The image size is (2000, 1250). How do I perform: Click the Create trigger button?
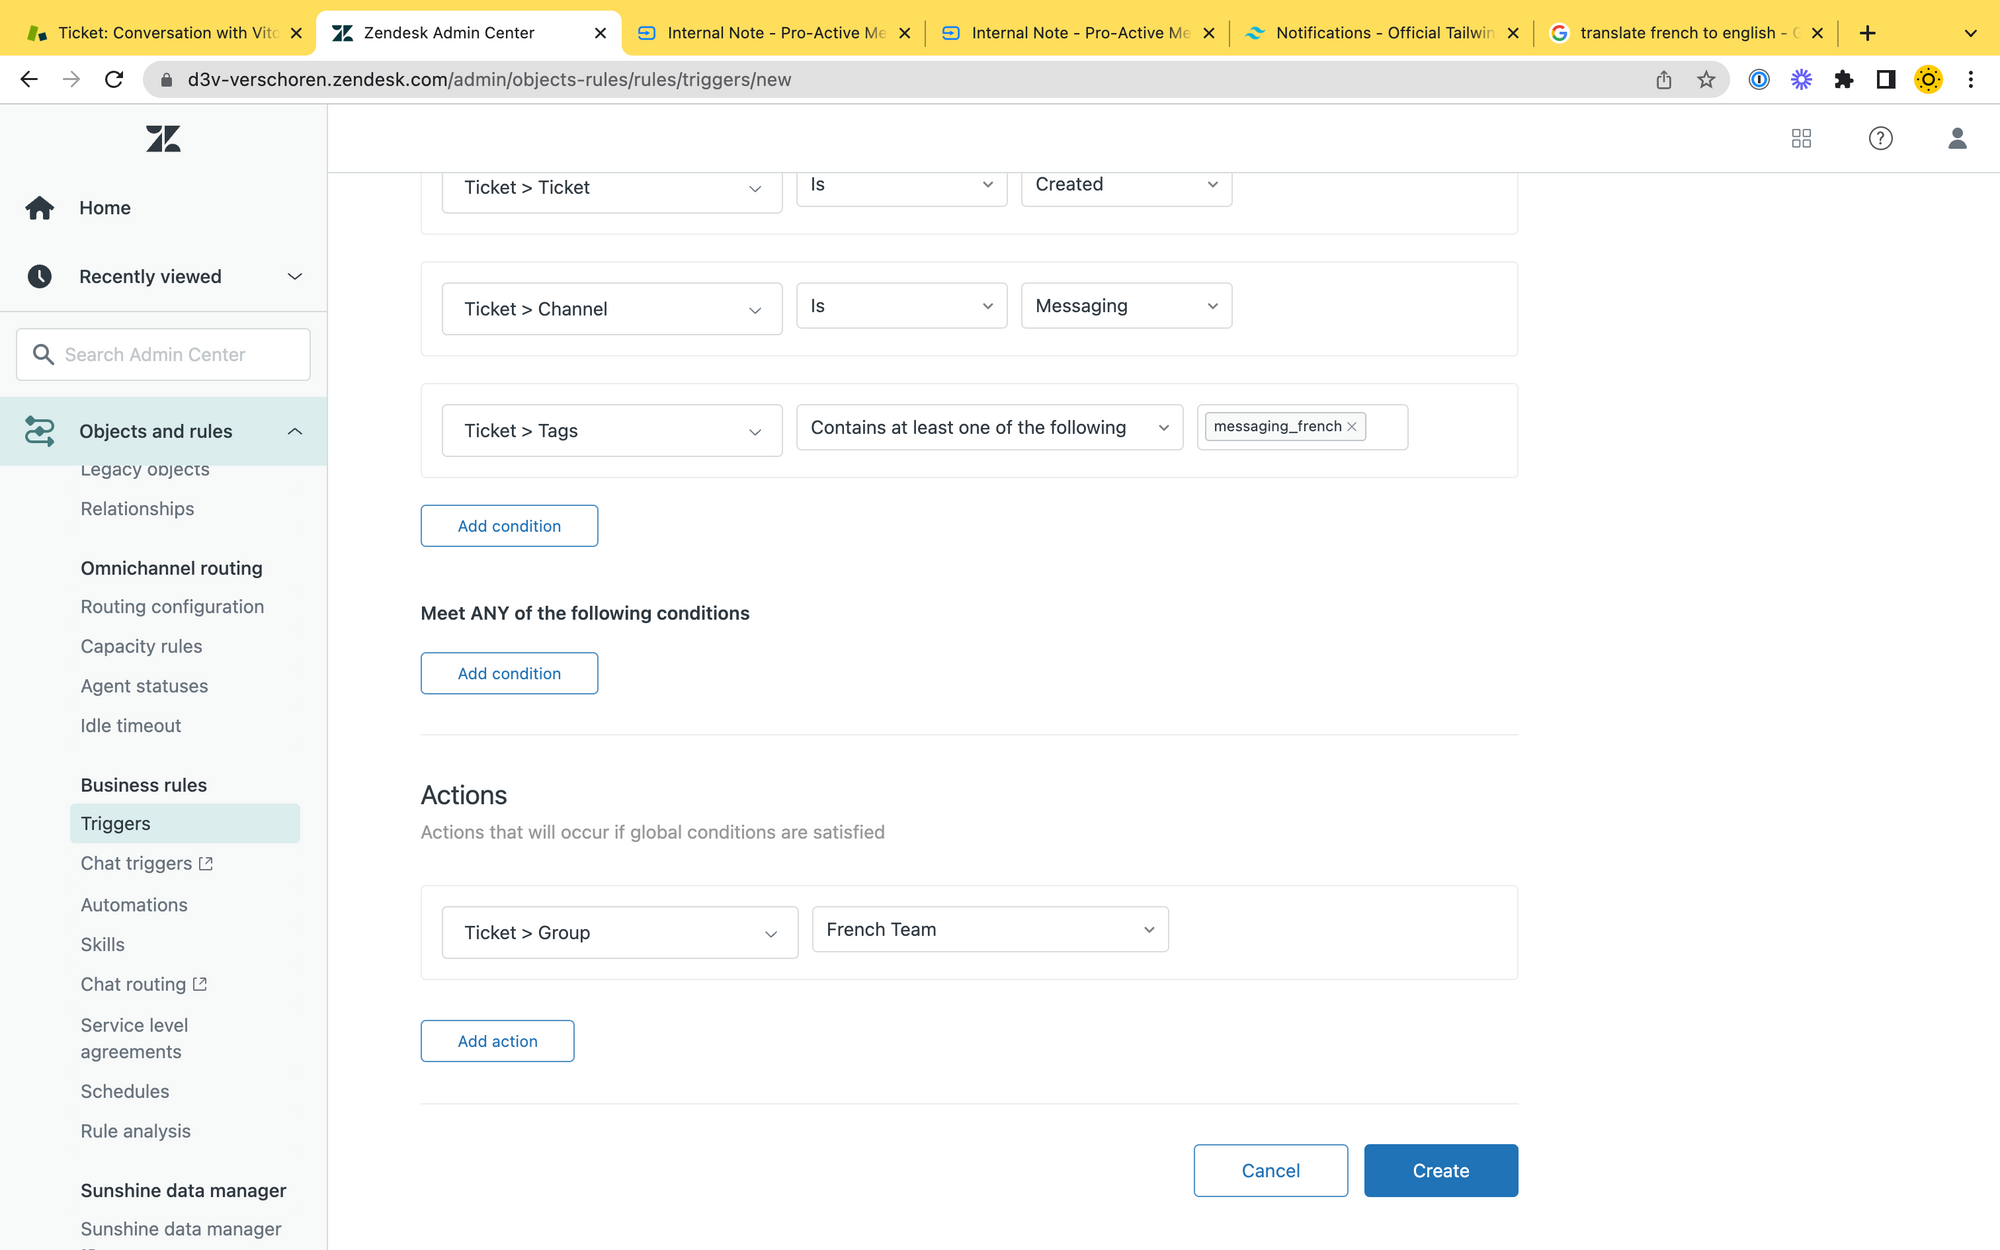click(x=1440, y=1171)
